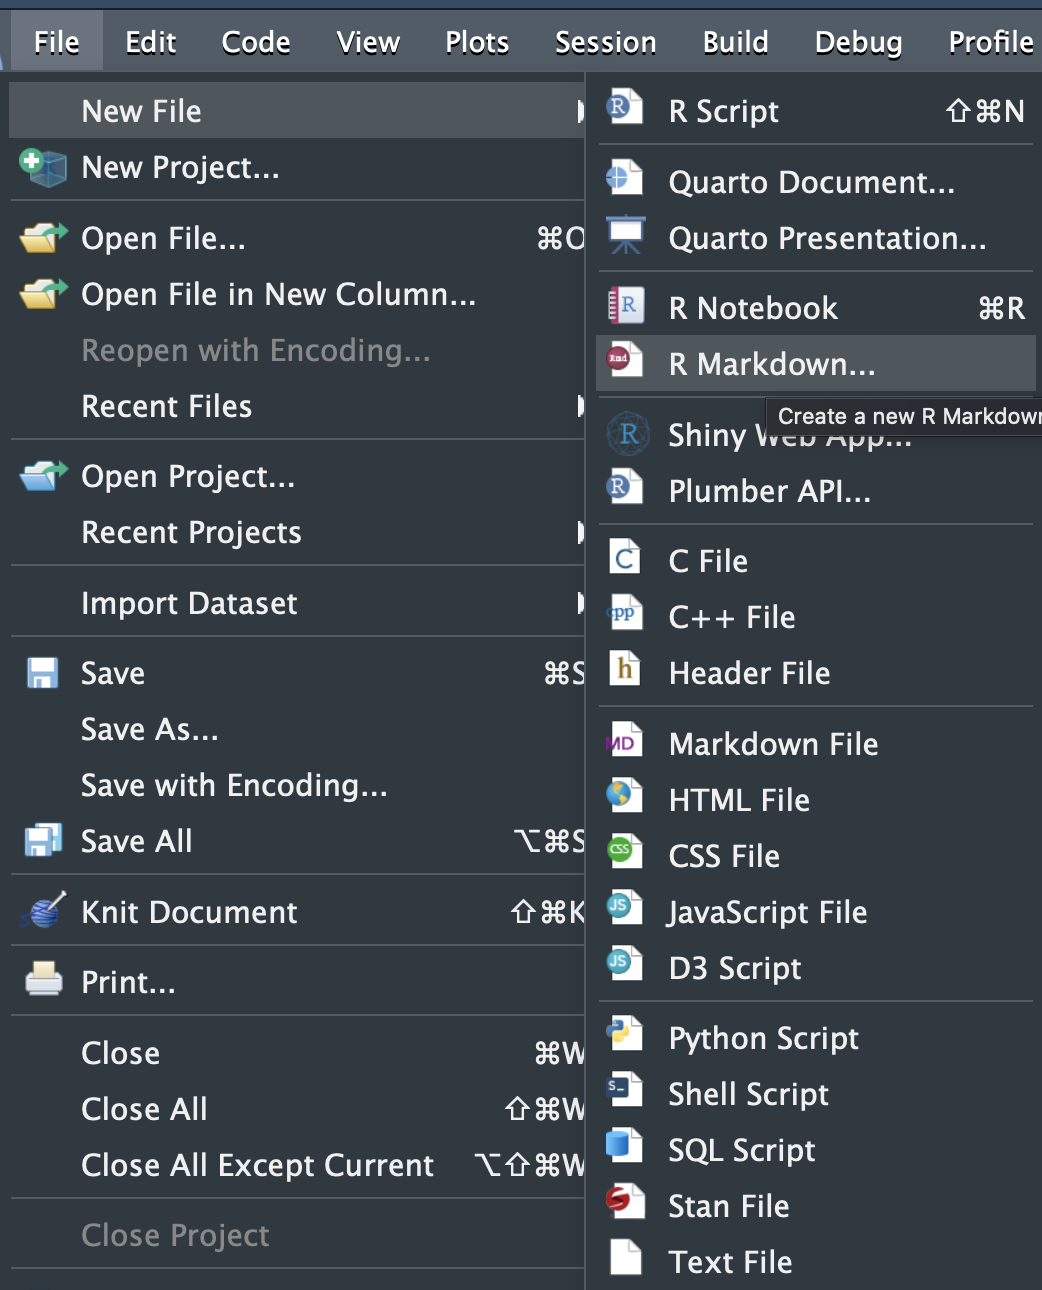
Task: Choose Save with Encoding... option
Action: pyautogui.click(x=297, y=785)
